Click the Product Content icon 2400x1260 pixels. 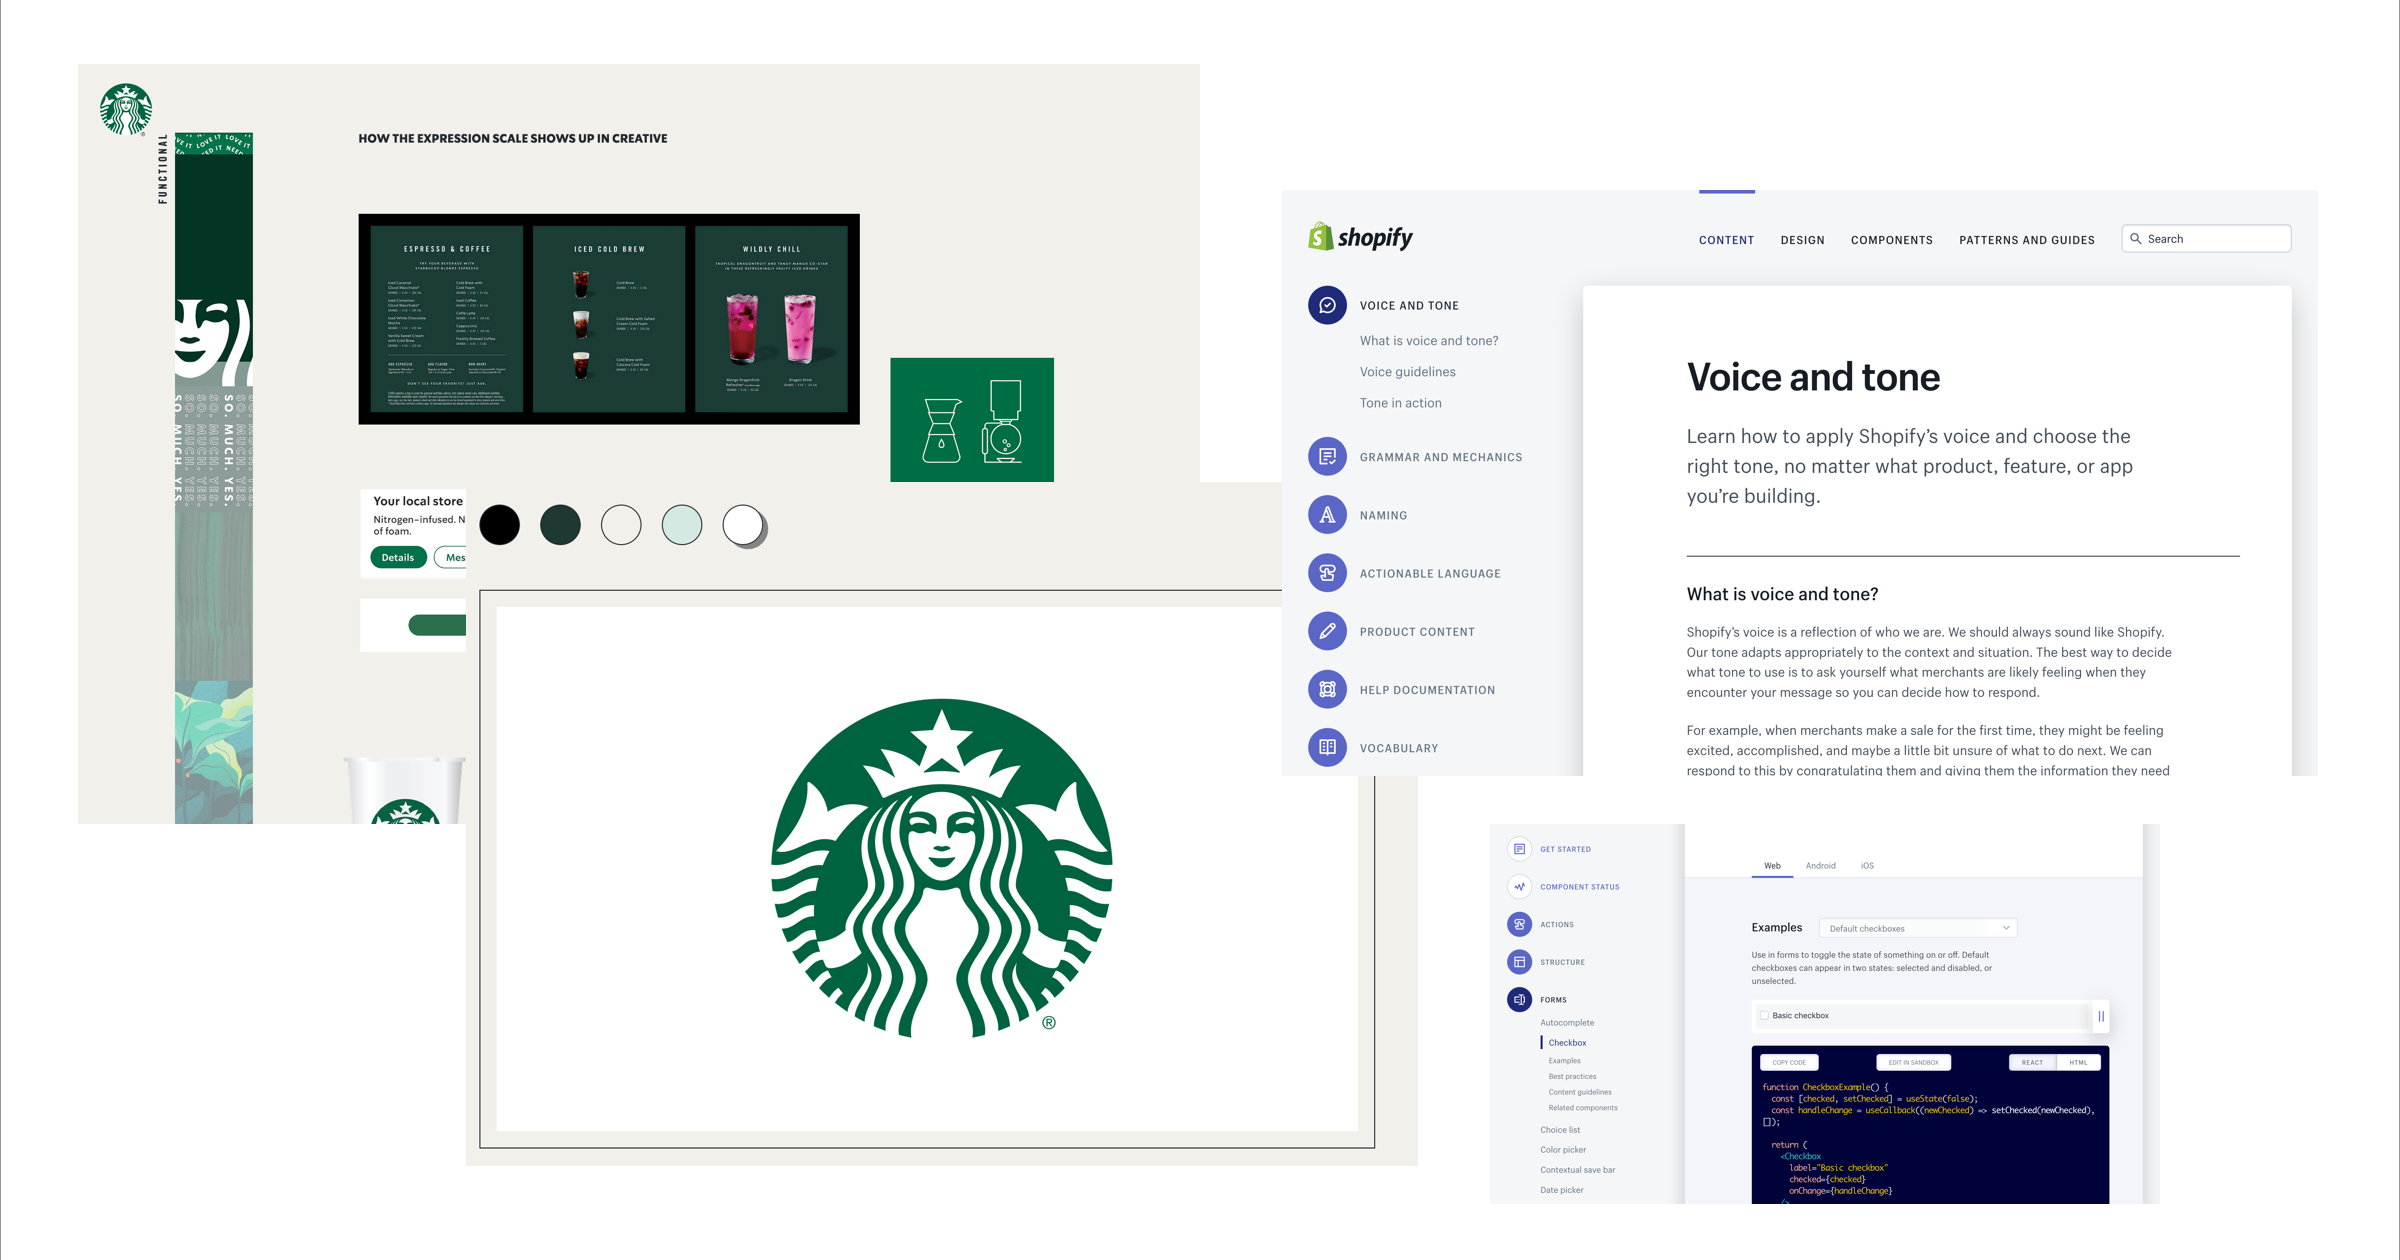pos(1327,632)
